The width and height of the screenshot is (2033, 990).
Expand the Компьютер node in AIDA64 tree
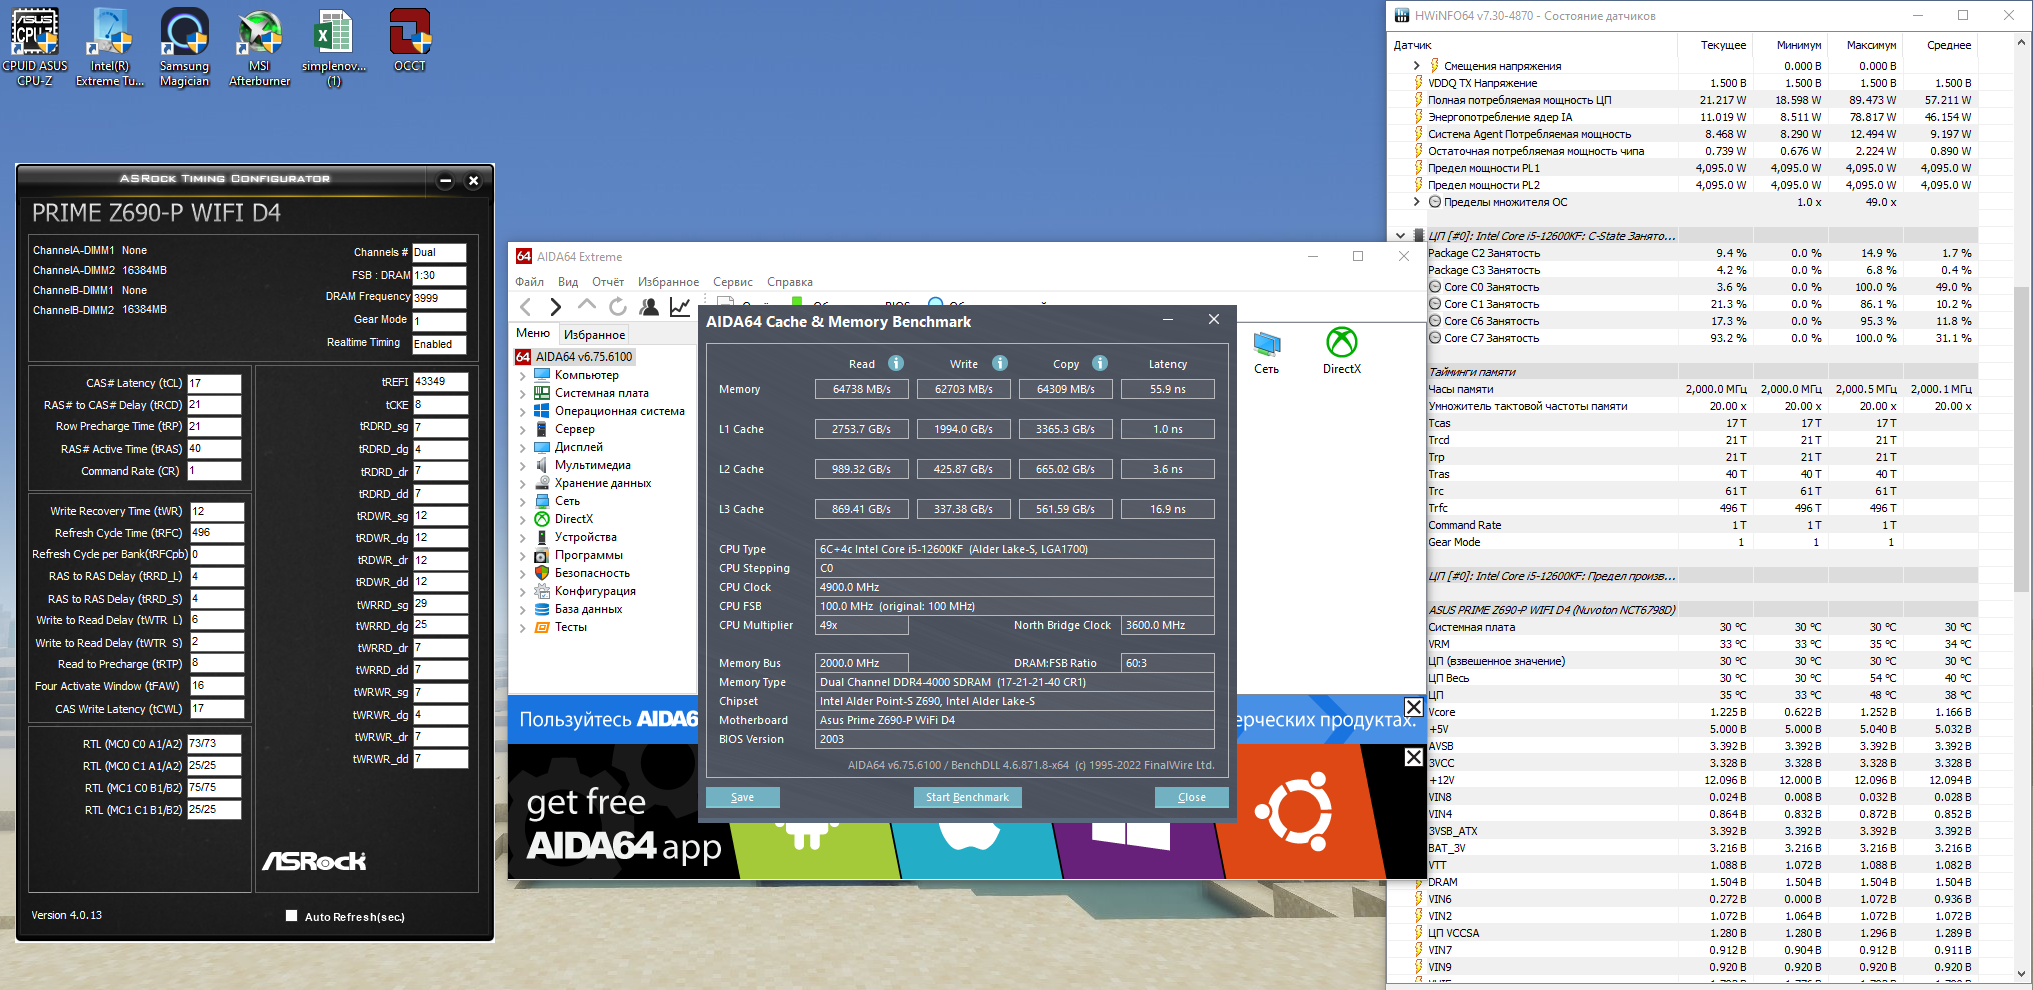tap(522, 376)
